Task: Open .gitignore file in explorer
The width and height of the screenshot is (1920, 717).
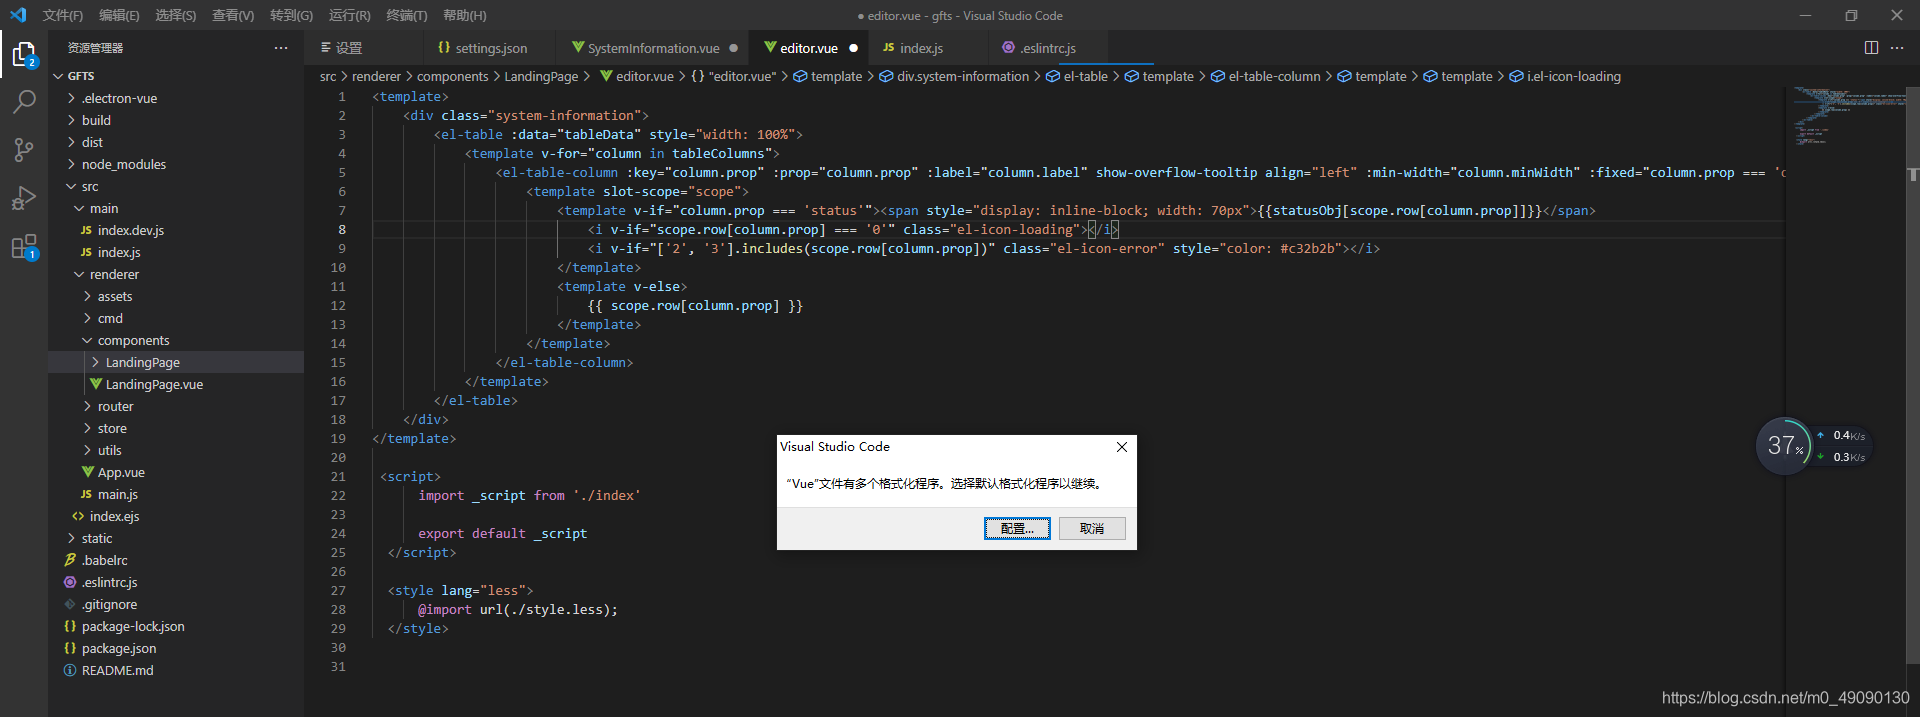Action: 176,604
